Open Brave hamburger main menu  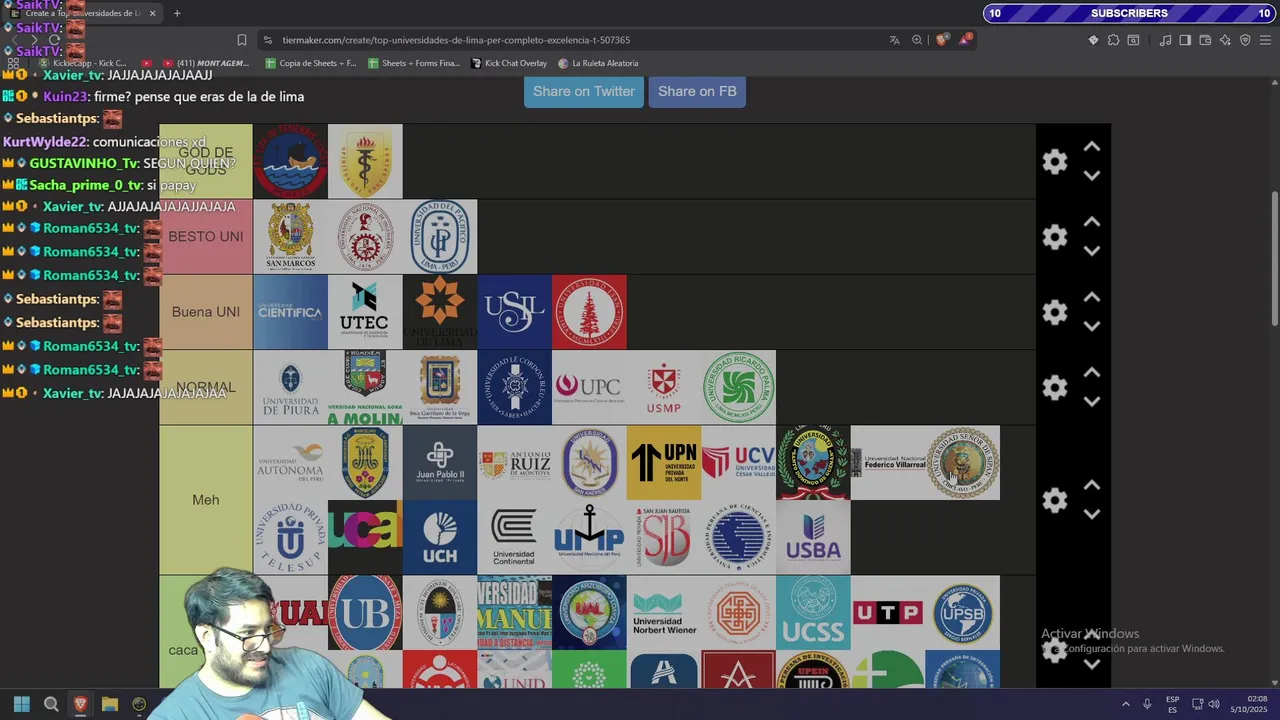(x=1265, y=40)
